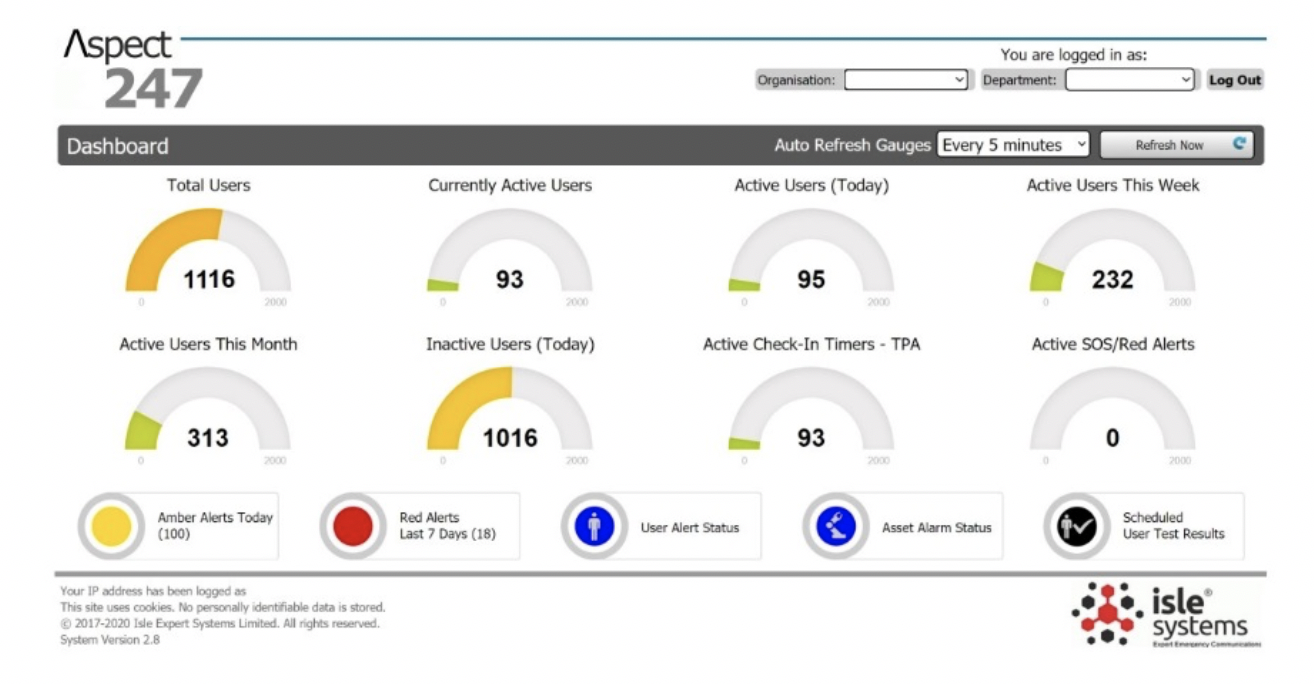Image resolution: width=1314 pixels, height=684 pixels.
Task: Open the Asset Alarm Status label
Action: 937,527
